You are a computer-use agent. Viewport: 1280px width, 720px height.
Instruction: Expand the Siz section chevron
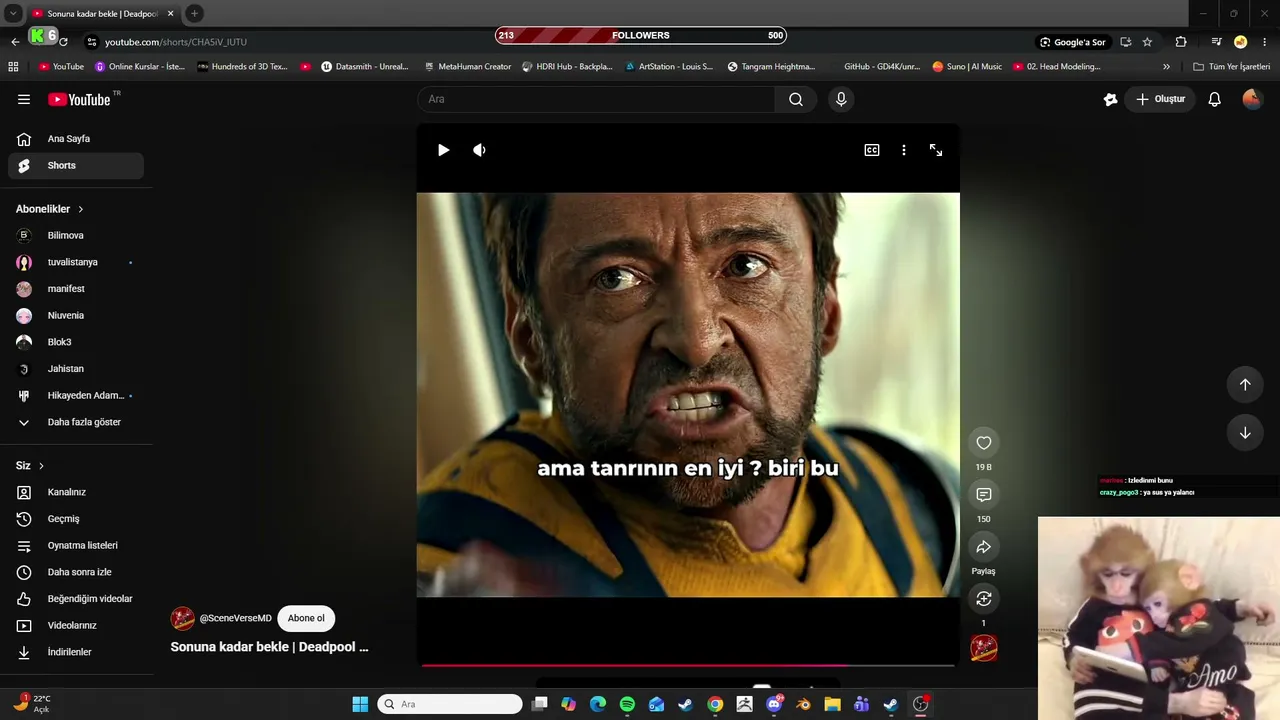[x=41, y=466]
